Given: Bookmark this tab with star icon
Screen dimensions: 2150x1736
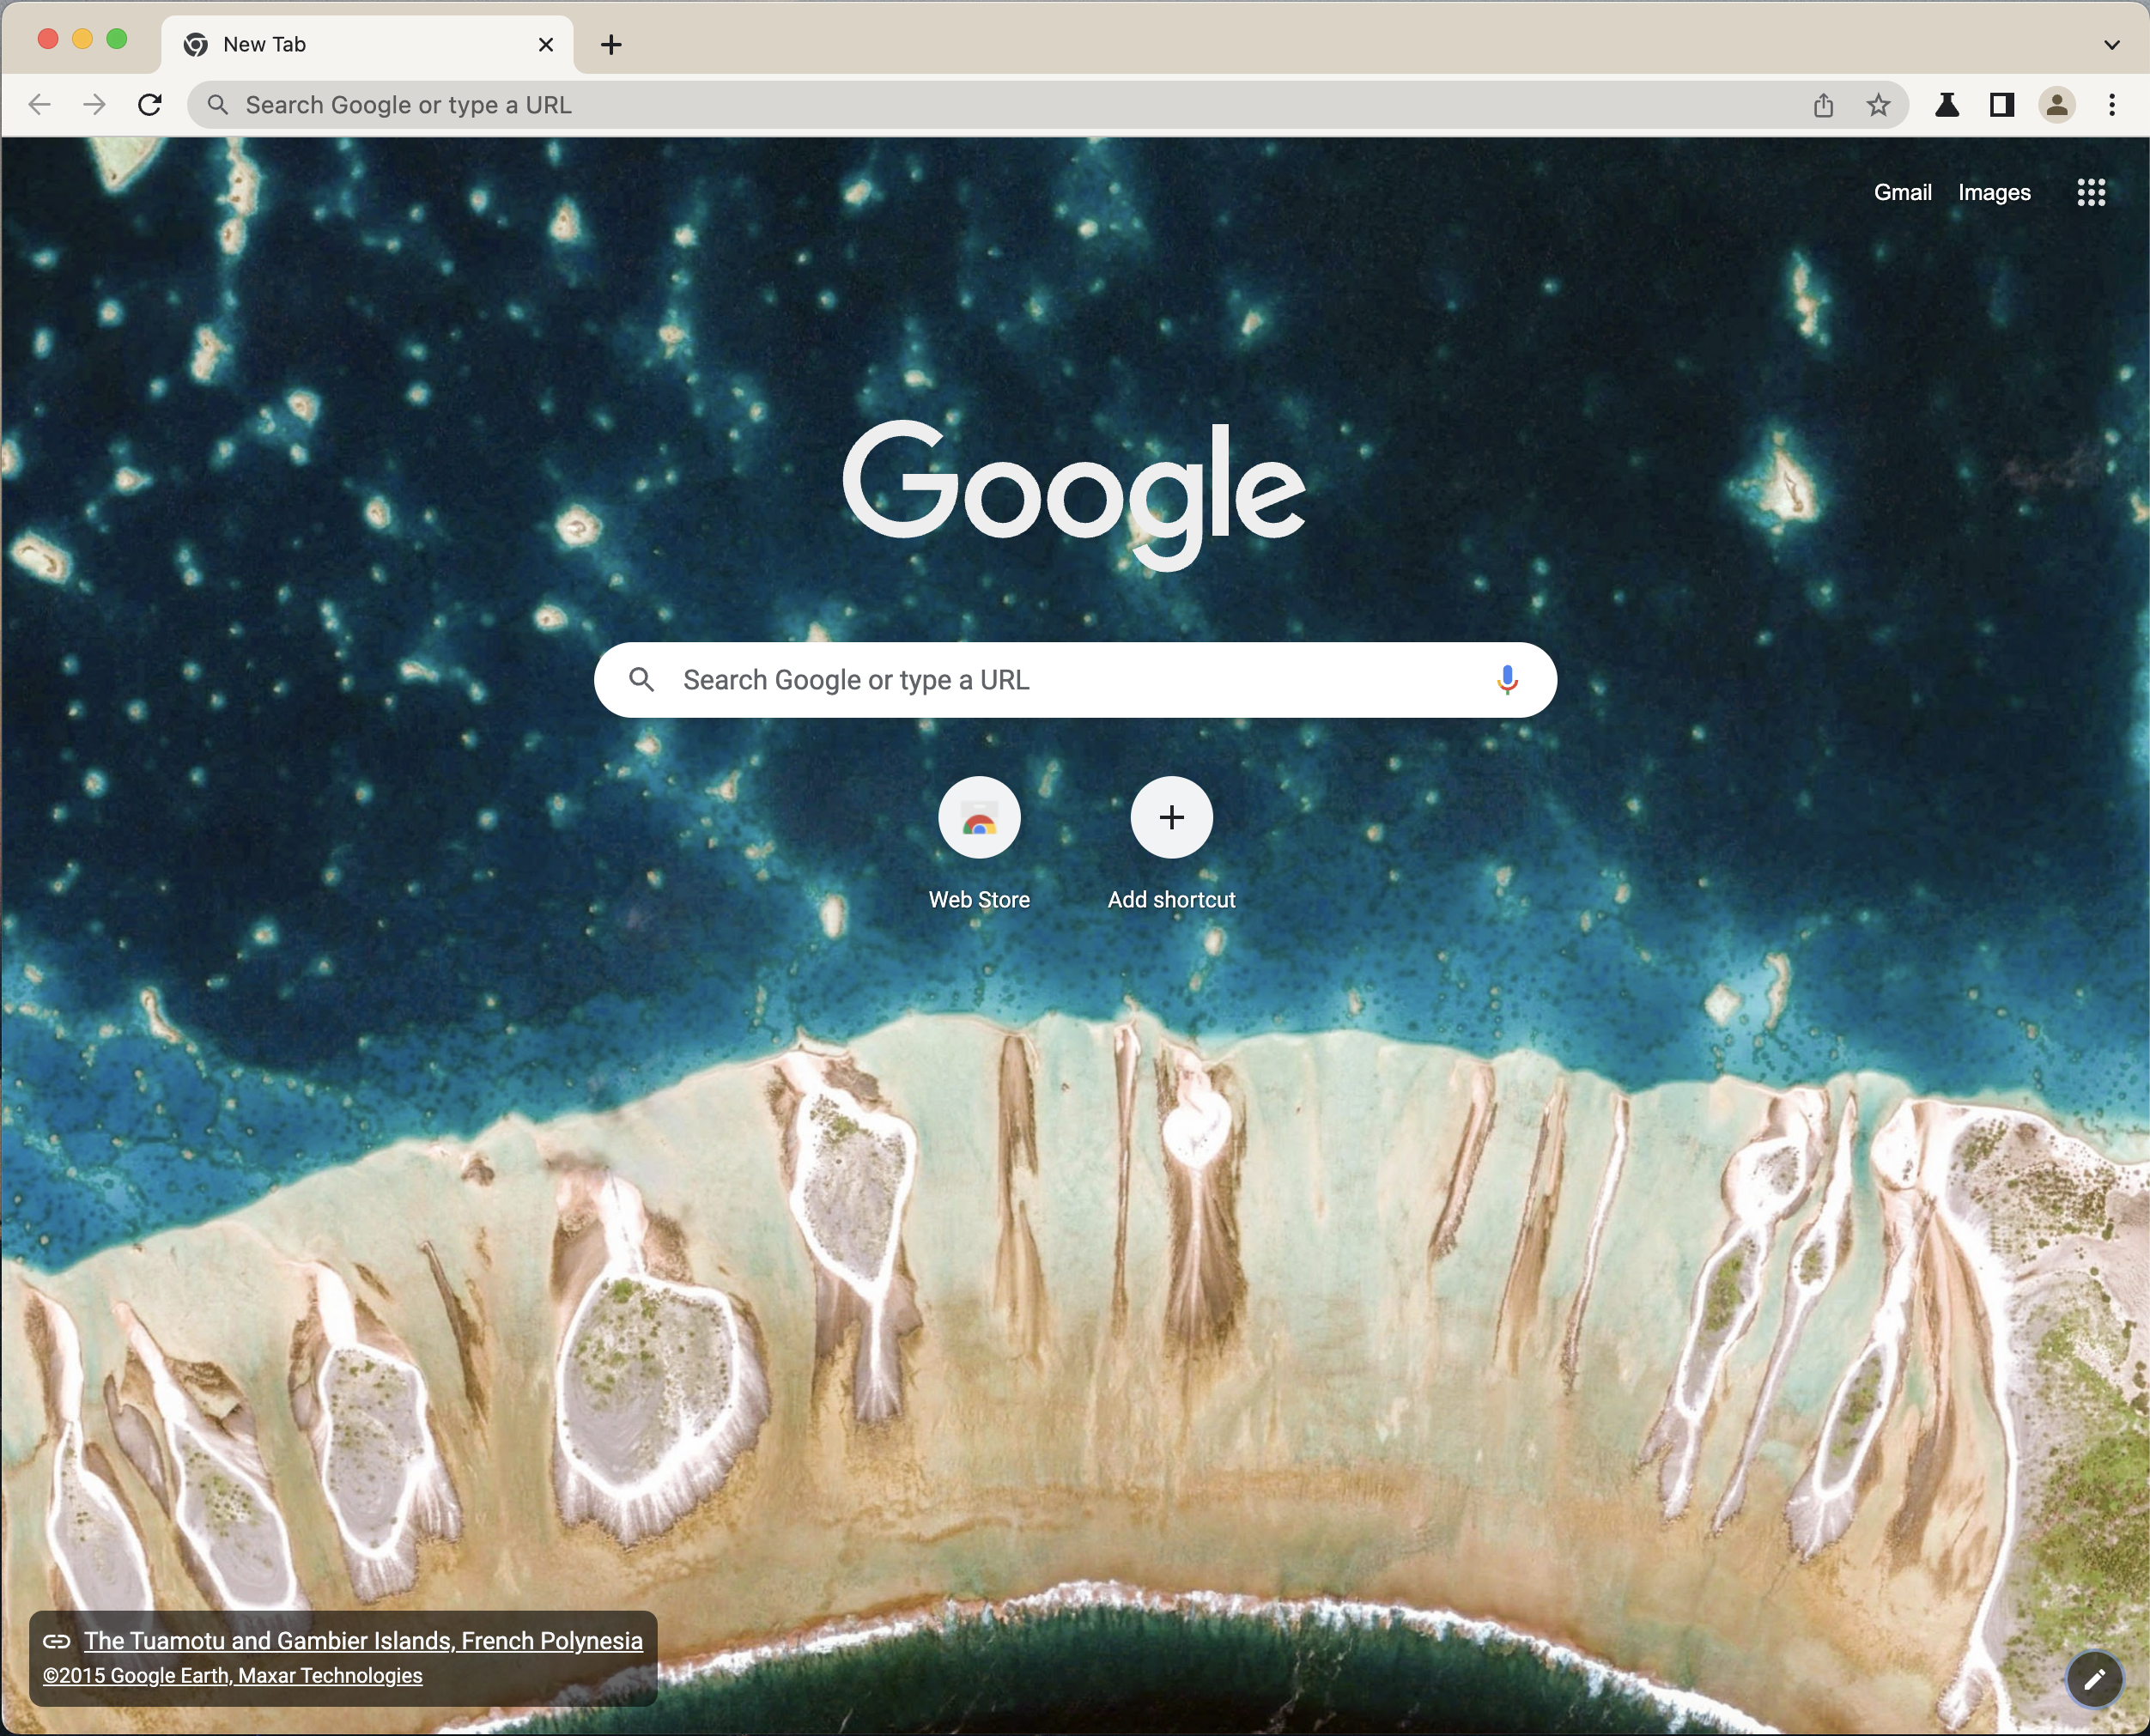Looking at the screenshot, I should (x=1878, y=105).
